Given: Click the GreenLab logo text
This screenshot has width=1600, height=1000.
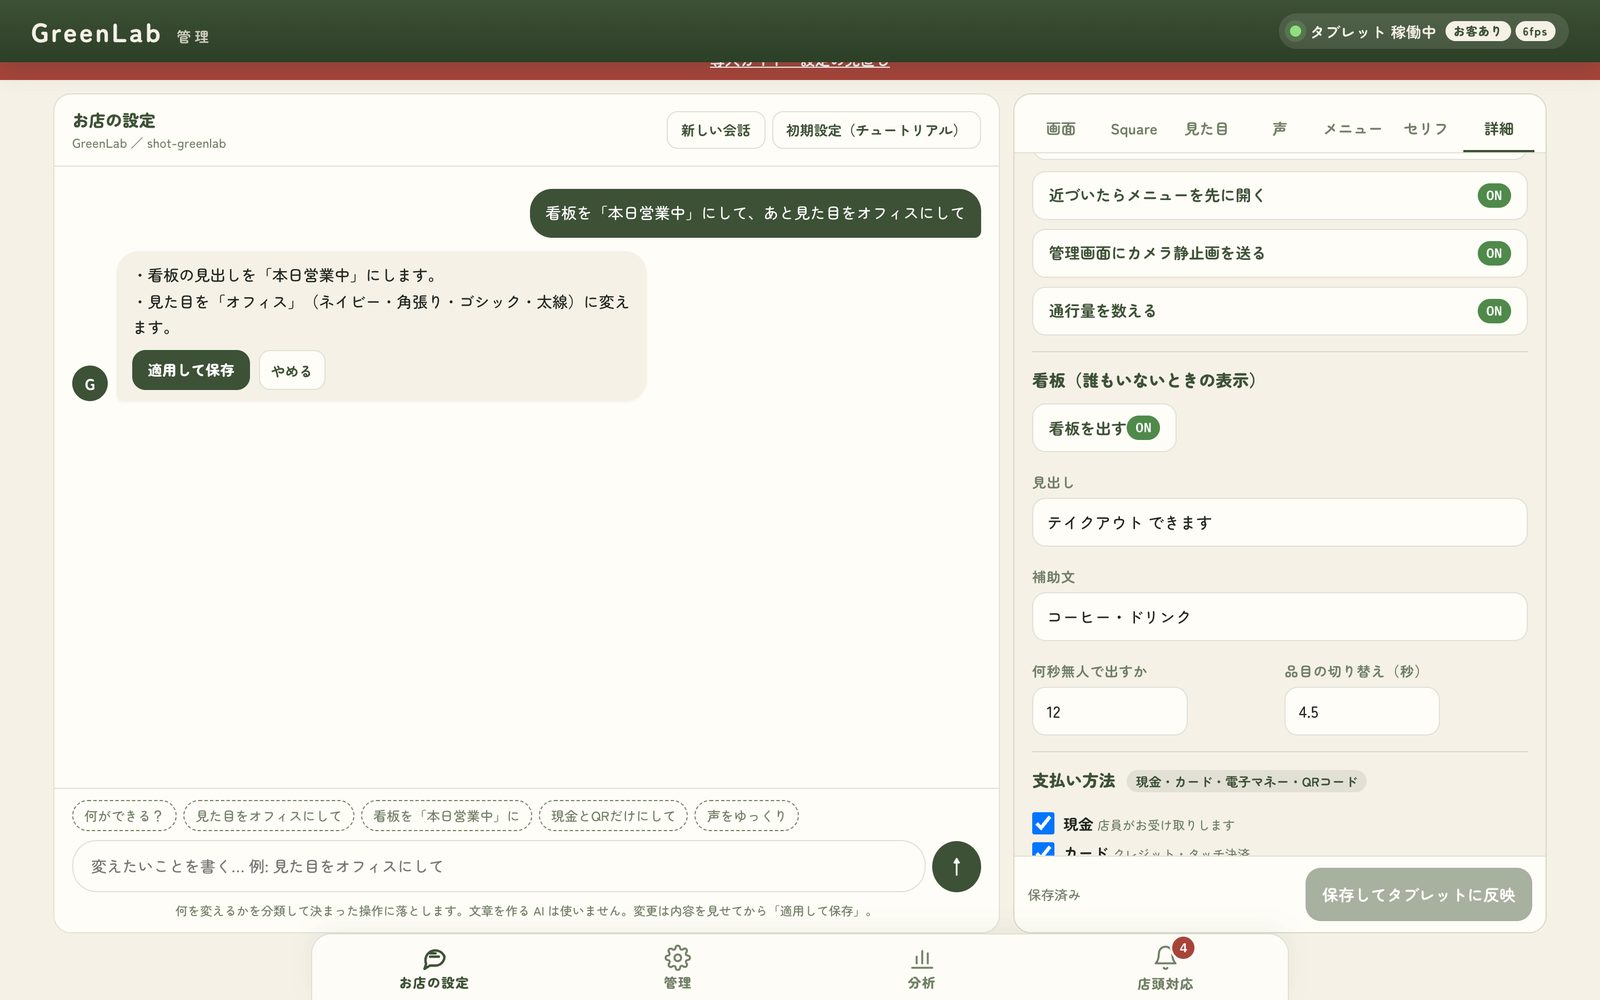Looking at the screenshot, I should coord(96,33).
